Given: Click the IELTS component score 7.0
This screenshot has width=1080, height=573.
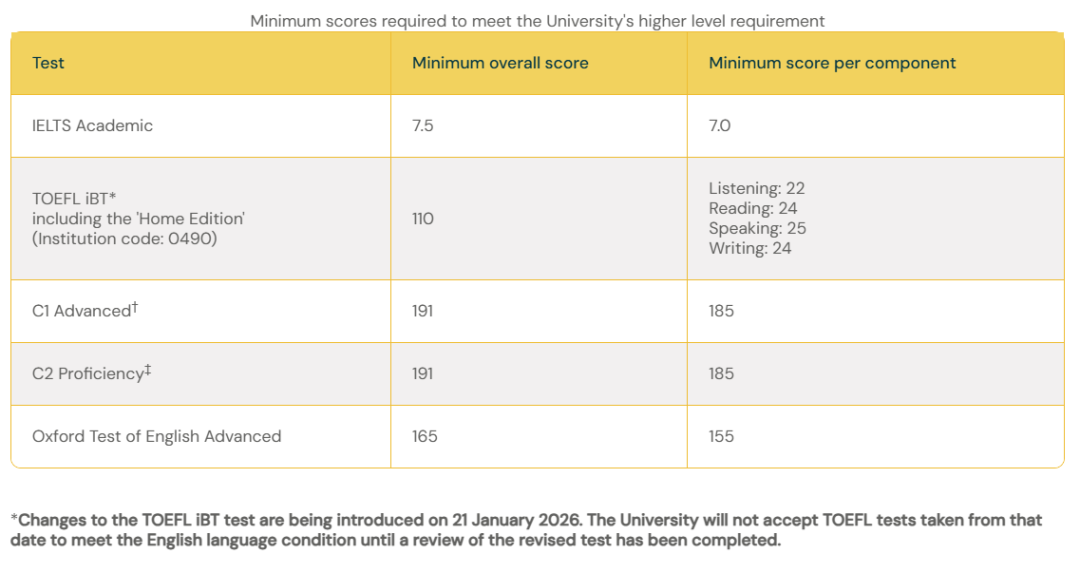Looking at the screenshot, I should click(720, 125).
